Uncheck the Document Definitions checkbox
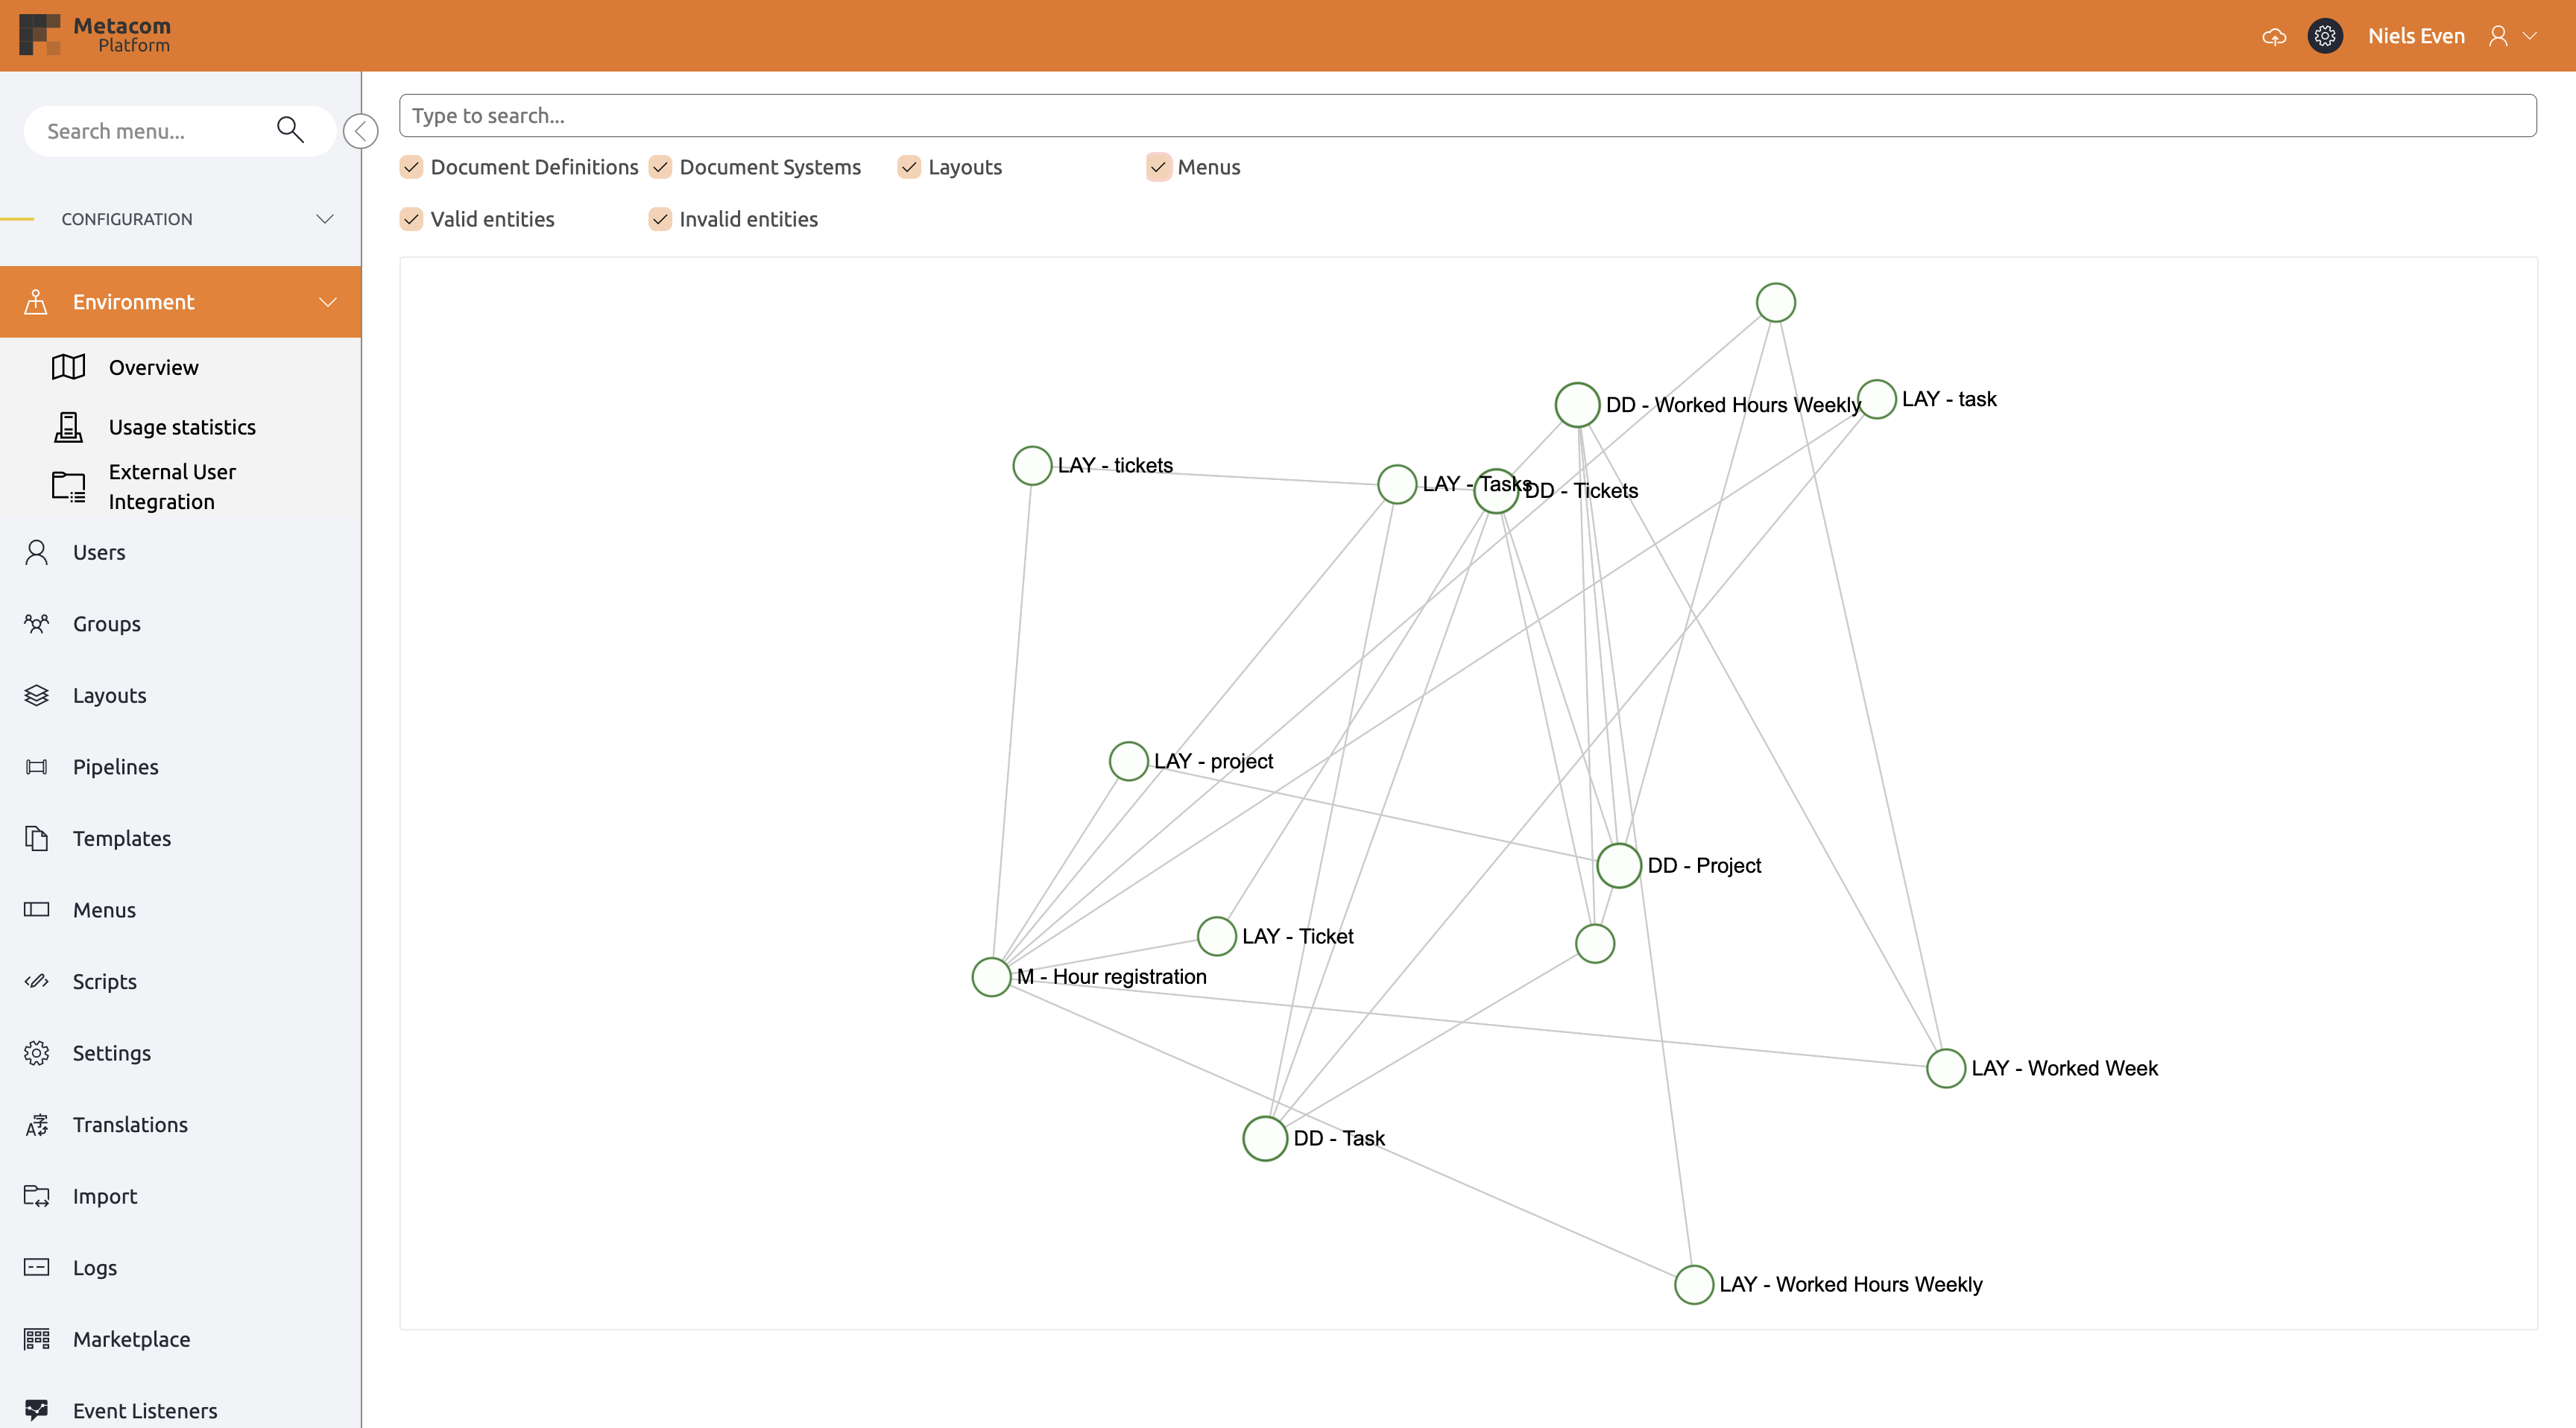The height and width of the screenshot is (1428, 2576). (x=411, y=167)
